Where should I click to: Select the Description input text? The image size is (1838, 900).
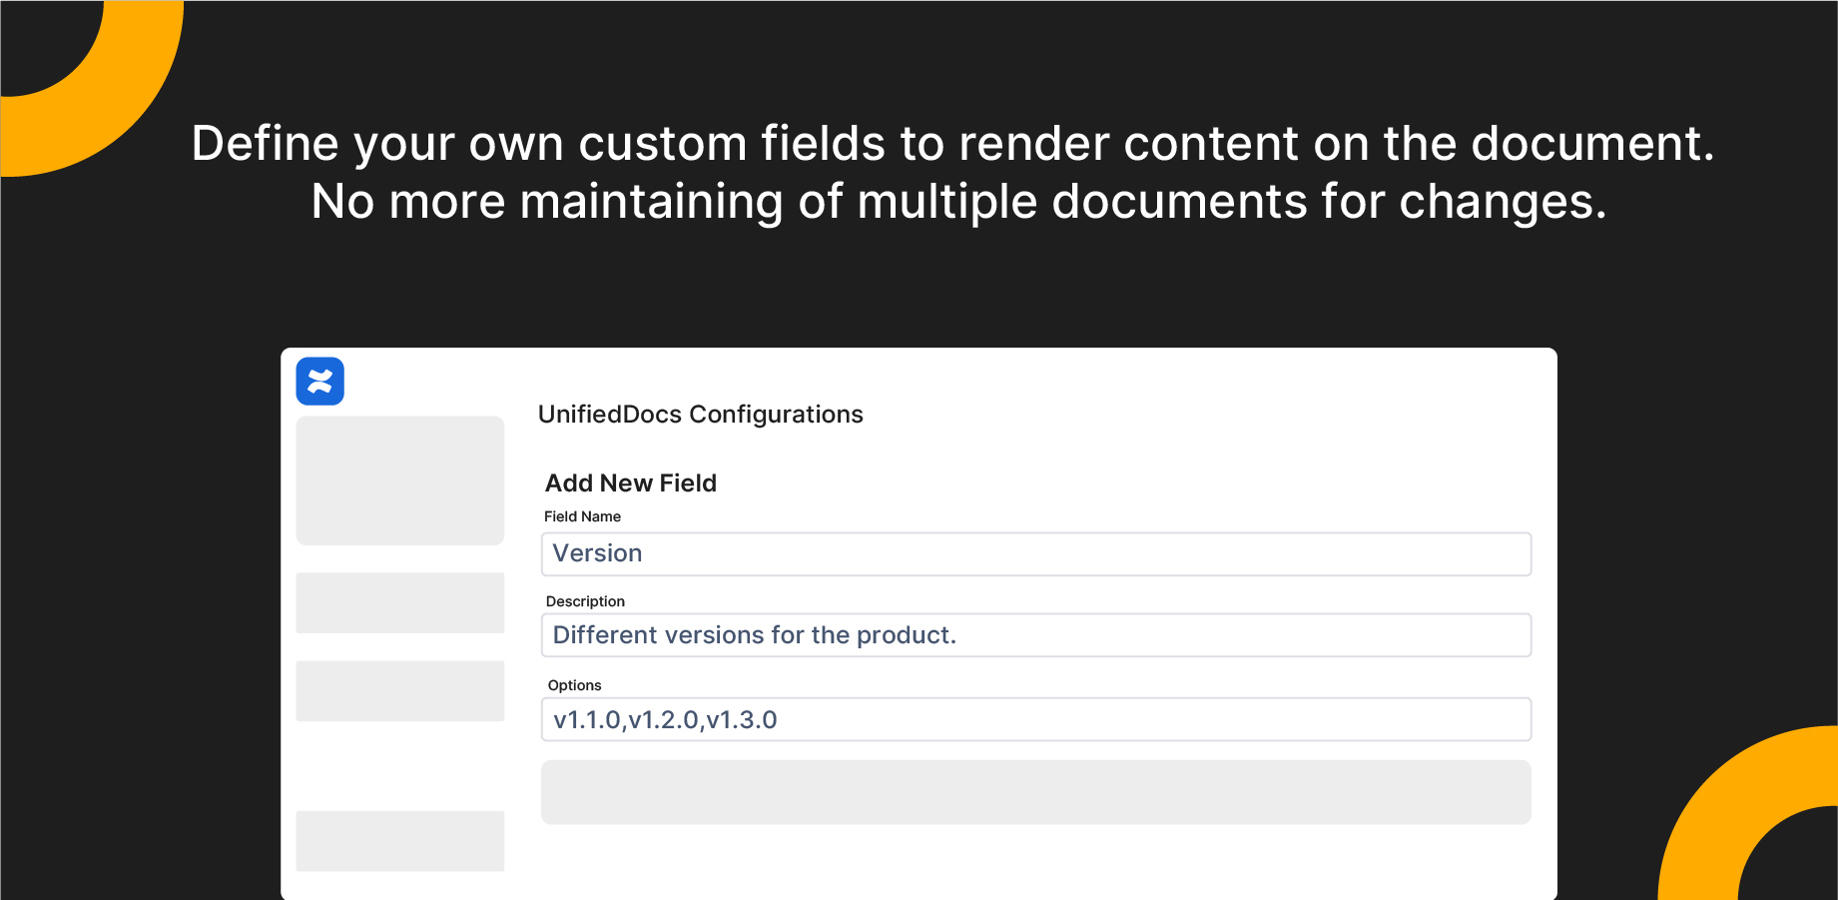[1035, 635]
